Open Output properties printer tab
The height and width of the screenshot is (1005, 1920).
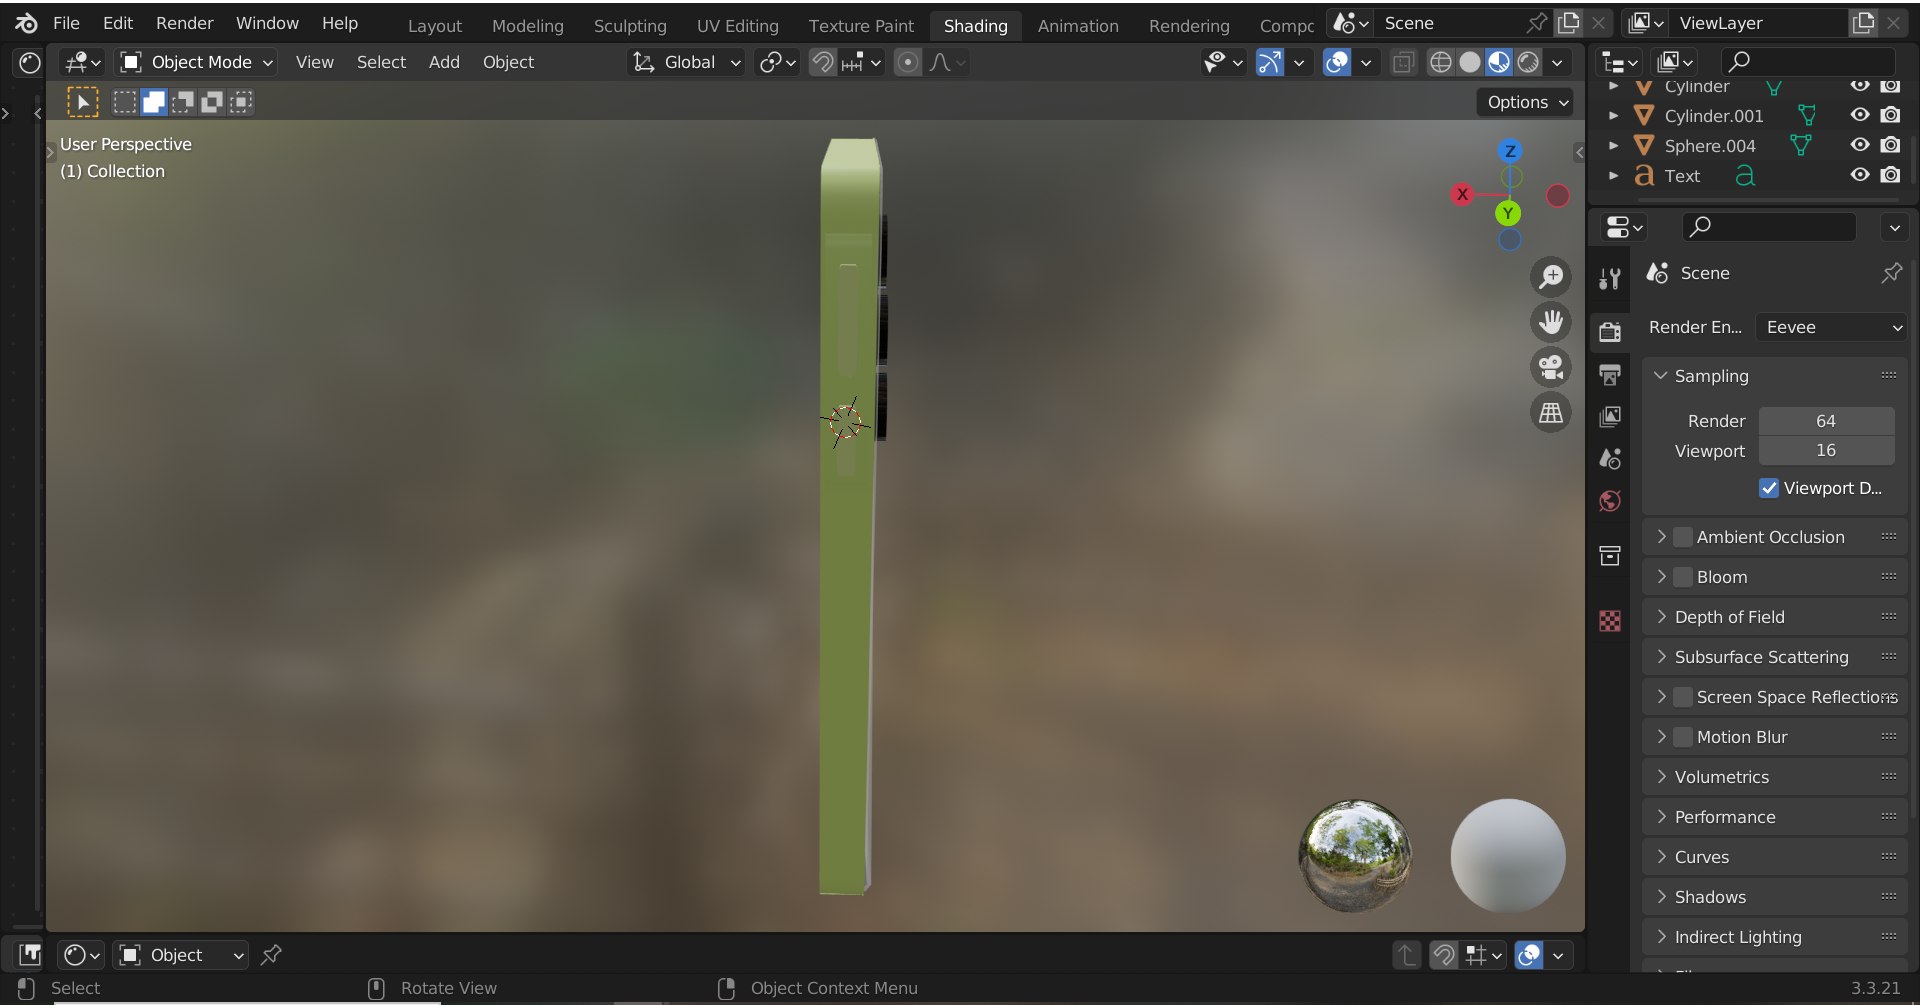1610,375
